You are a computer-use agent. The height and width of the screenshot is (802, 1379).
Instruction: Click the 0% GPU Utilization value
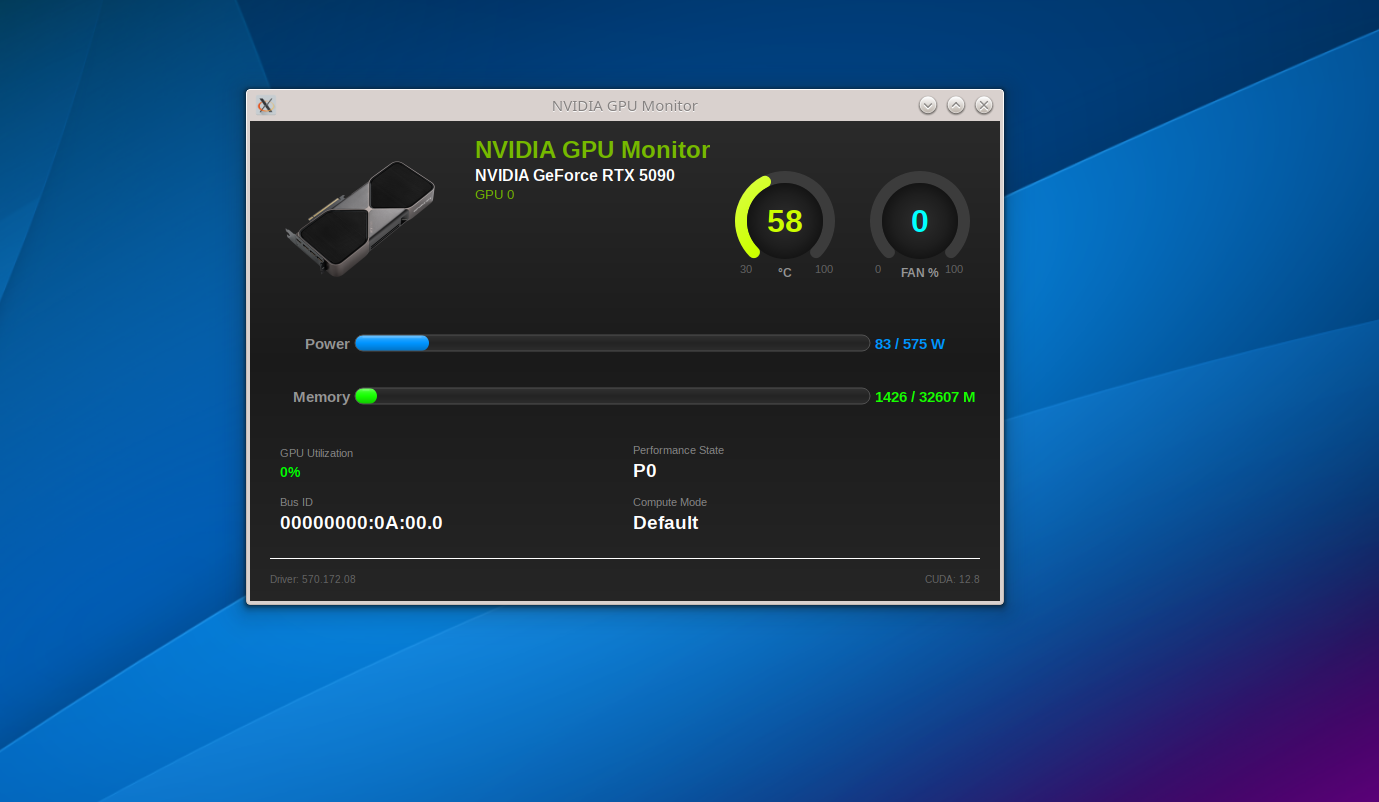(290, 472)
